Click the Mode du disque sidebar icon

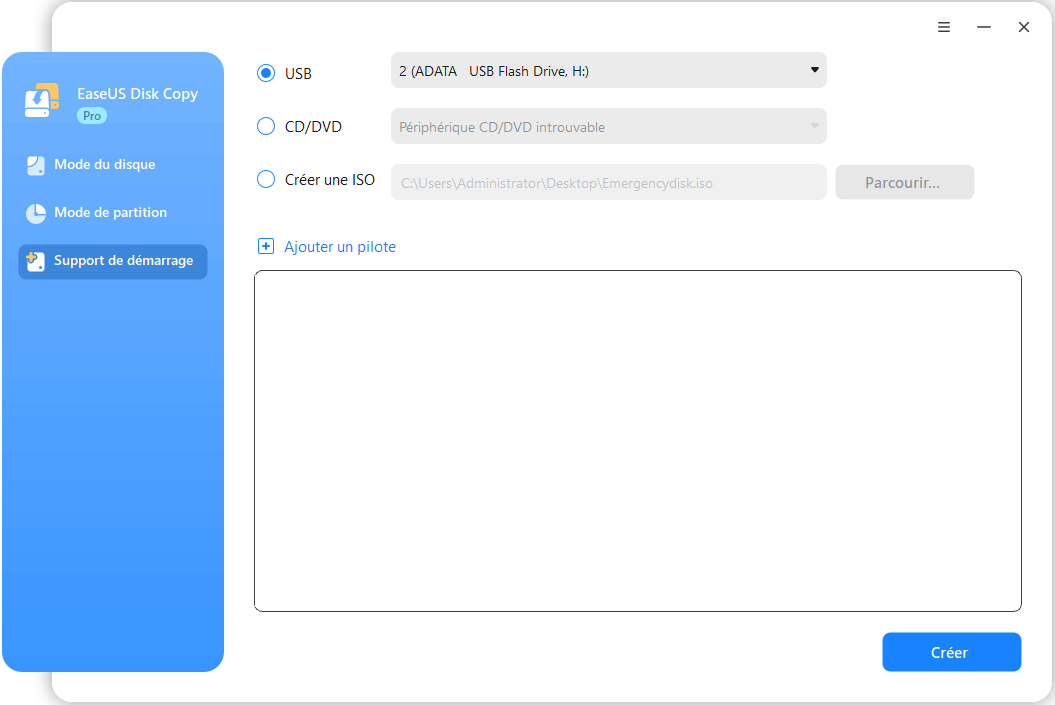tap(36, 165)
